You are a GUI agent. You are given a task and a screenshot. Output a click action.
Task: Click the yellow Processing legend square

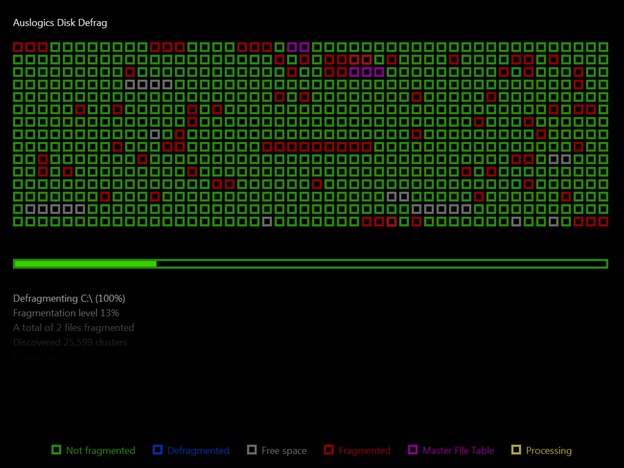(x=516, y=450)
